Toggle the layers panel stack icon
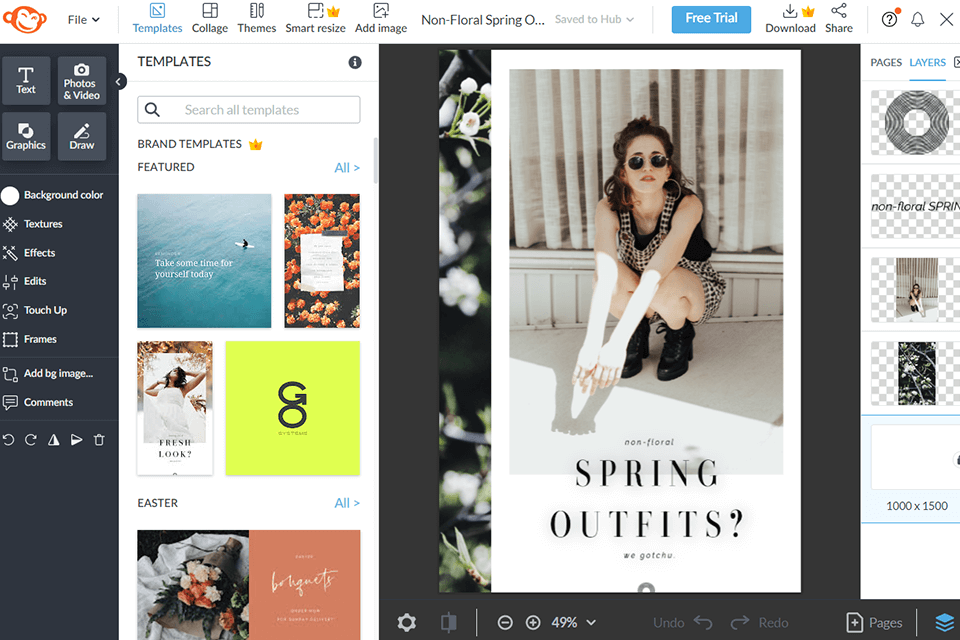960x640 pixels. tap(945, 623)
